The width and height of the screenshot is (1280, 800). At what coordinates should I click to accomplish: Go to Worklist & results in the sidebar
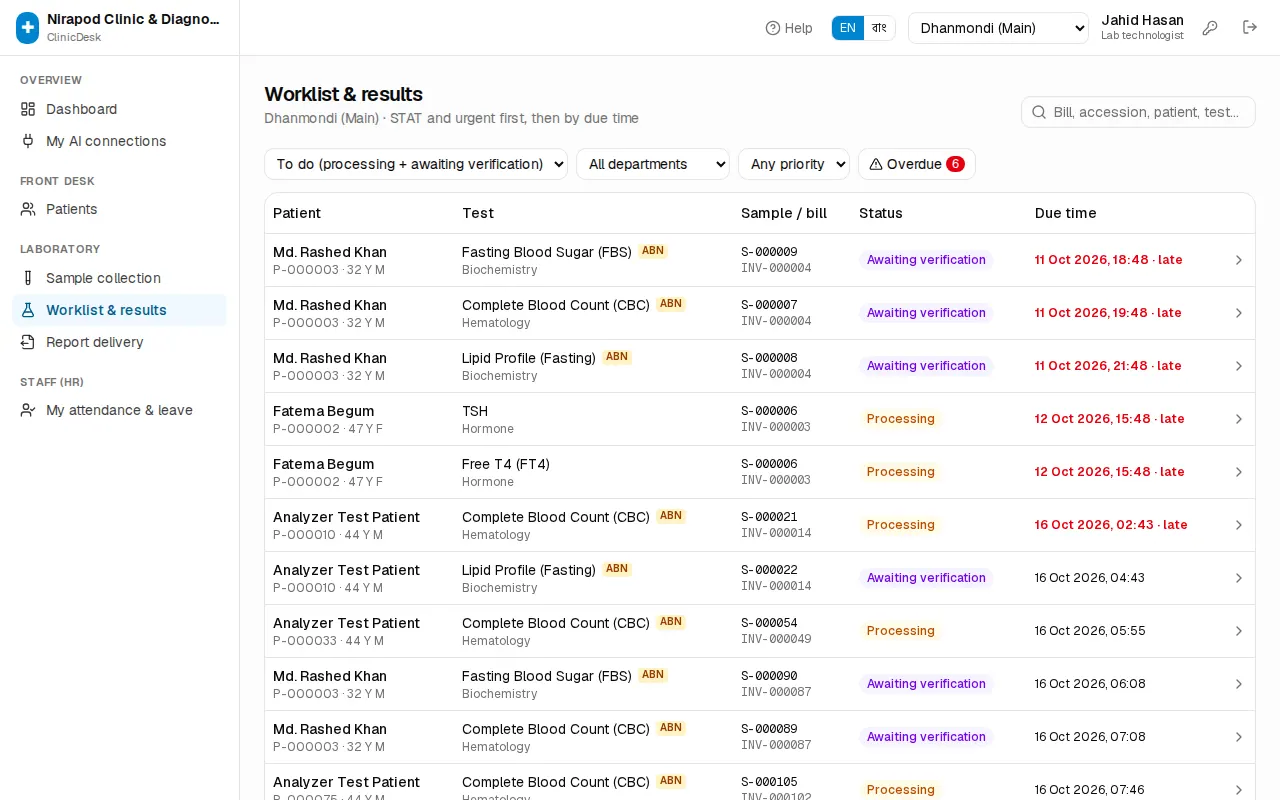pos(119,310)
